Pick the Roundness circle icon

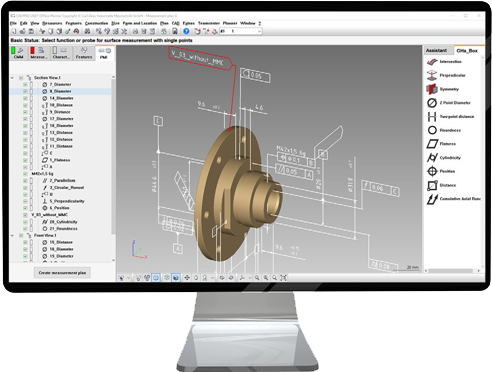(432, 130)
